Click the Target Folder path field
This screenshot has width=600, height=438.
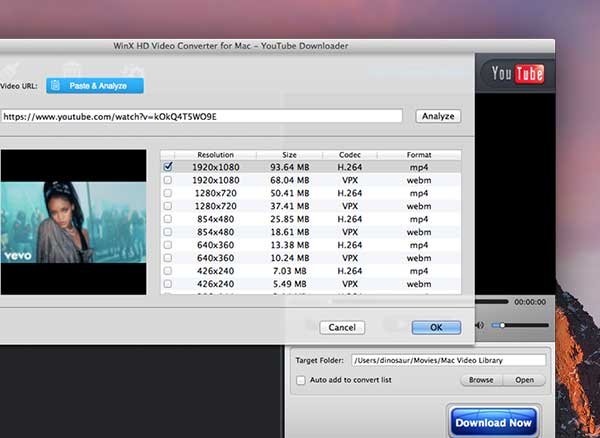coord(448,360)
